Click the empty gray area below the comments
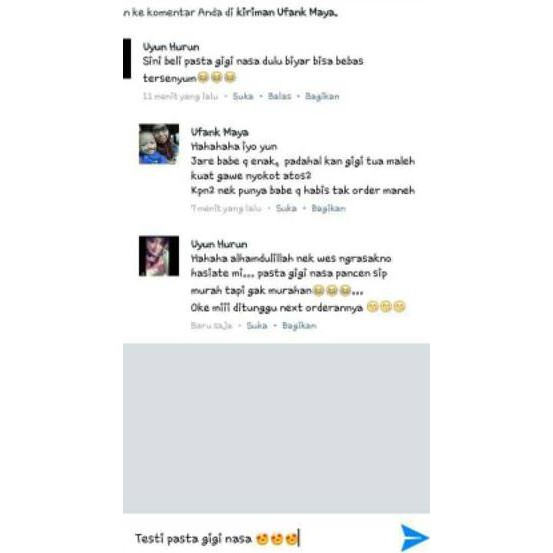Viewport: 553px width, 553px height. pyautogui.click(x=276, y=428)
